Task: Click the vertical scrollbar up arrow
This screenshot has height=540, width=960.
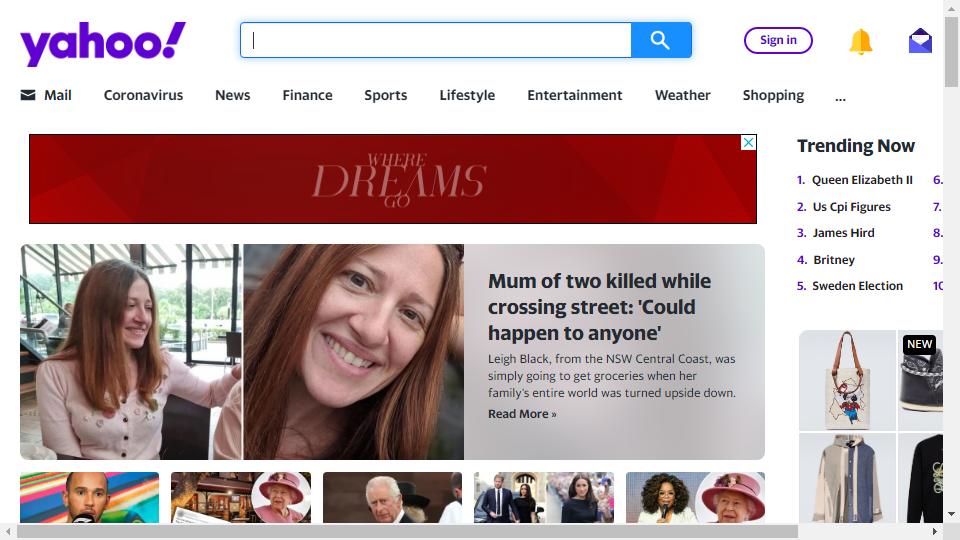Action: [x=951, y=7]
